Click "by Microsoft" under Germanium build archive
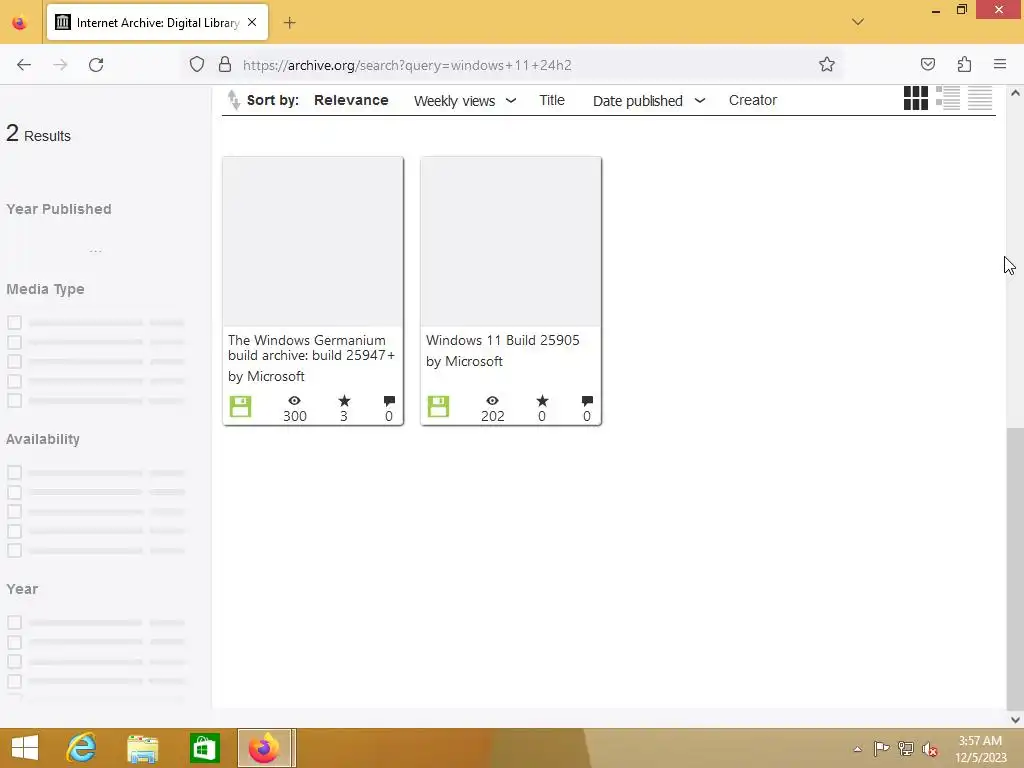1024x768 pixels. pyautogui.click(x=266, y=376)
